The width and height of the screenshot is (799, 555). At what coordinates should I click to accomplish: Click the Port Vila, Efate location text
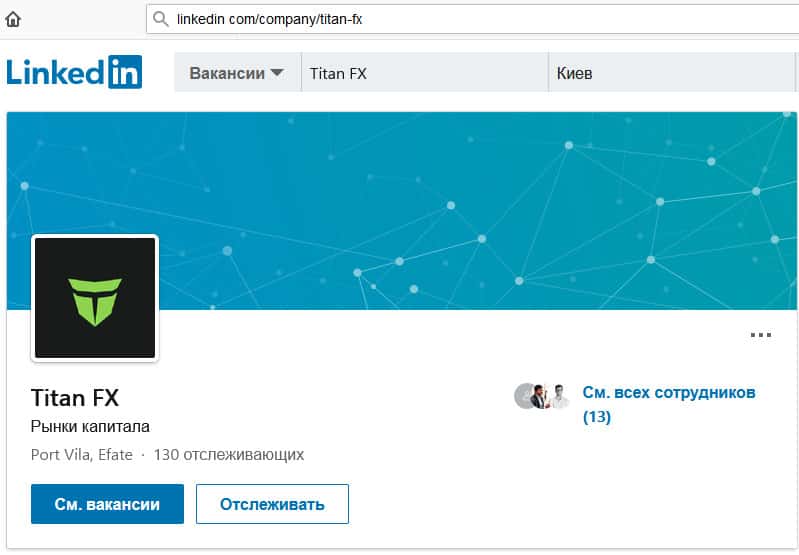tap(82, 455)
